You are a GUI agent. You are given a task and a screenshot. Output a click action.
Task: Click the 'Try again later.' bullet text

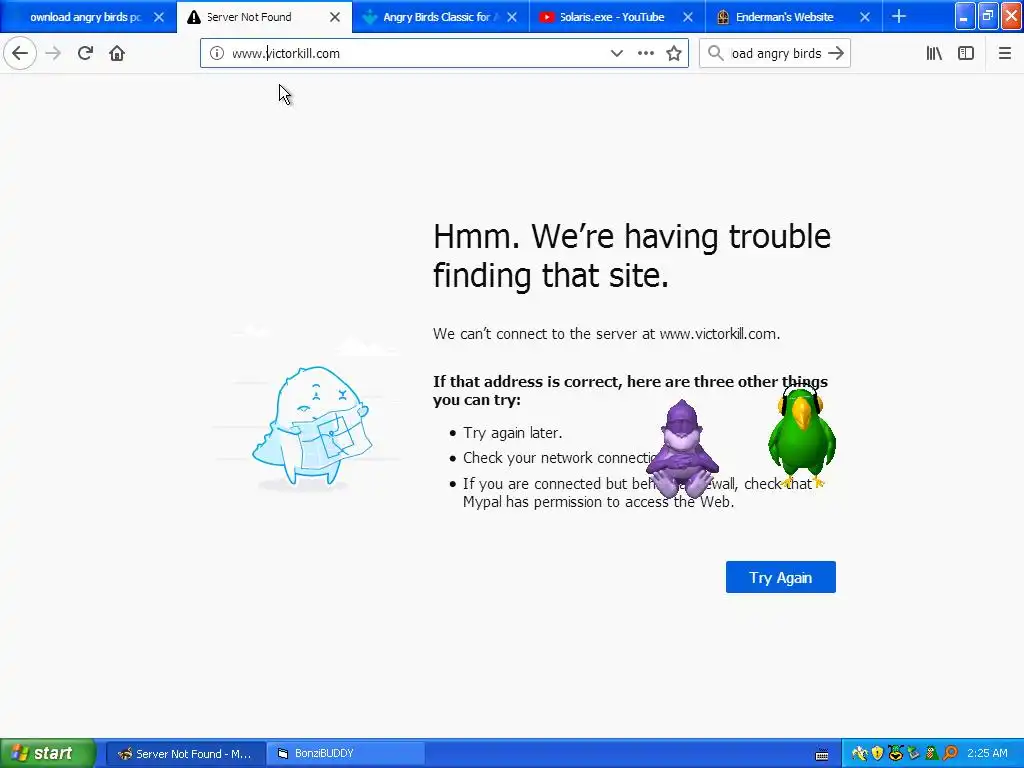coord(513,433)
